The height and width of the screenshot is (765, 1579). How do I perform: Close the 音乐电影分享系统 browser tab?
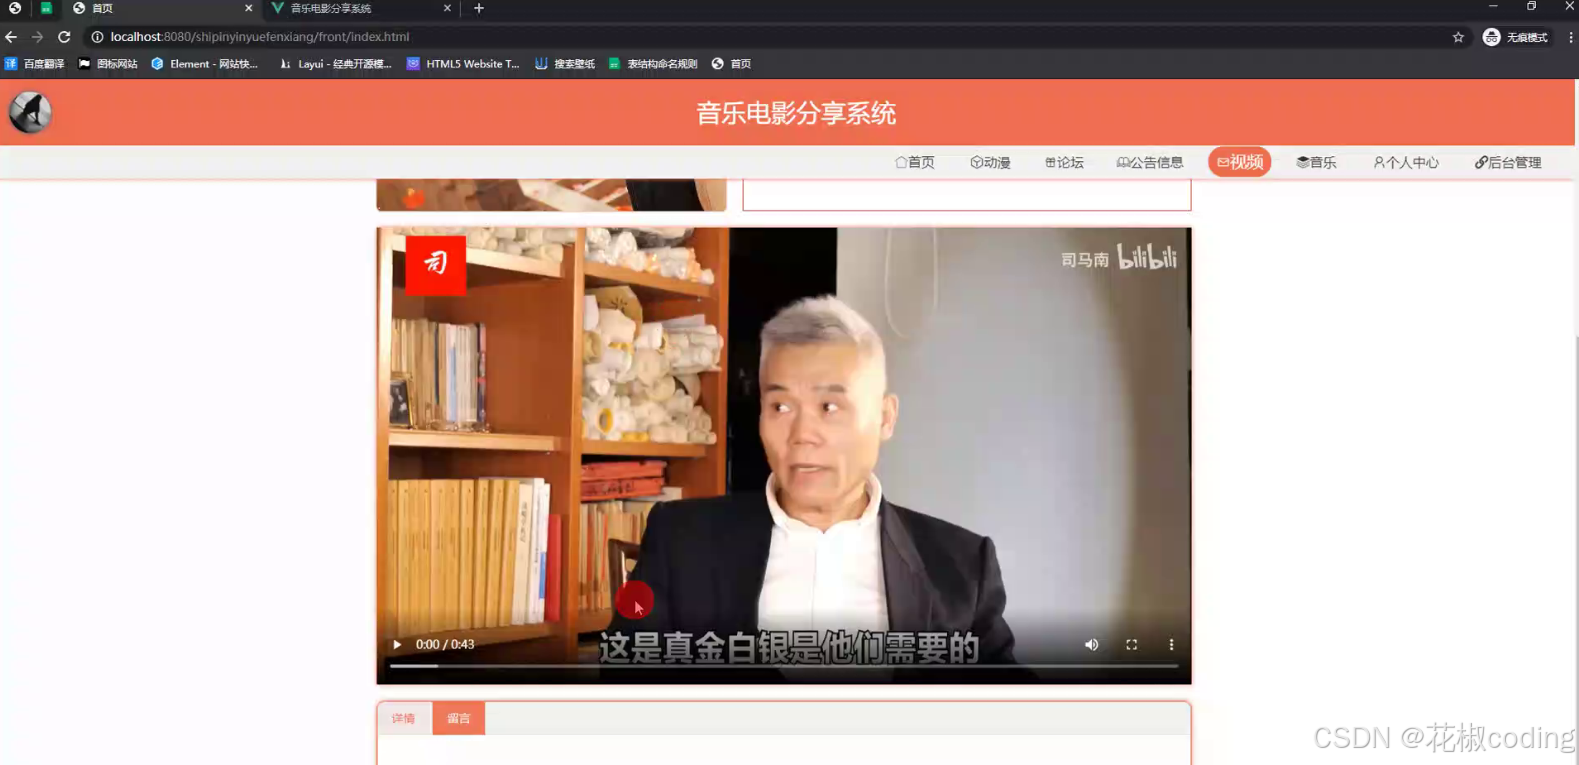(447, 8)
